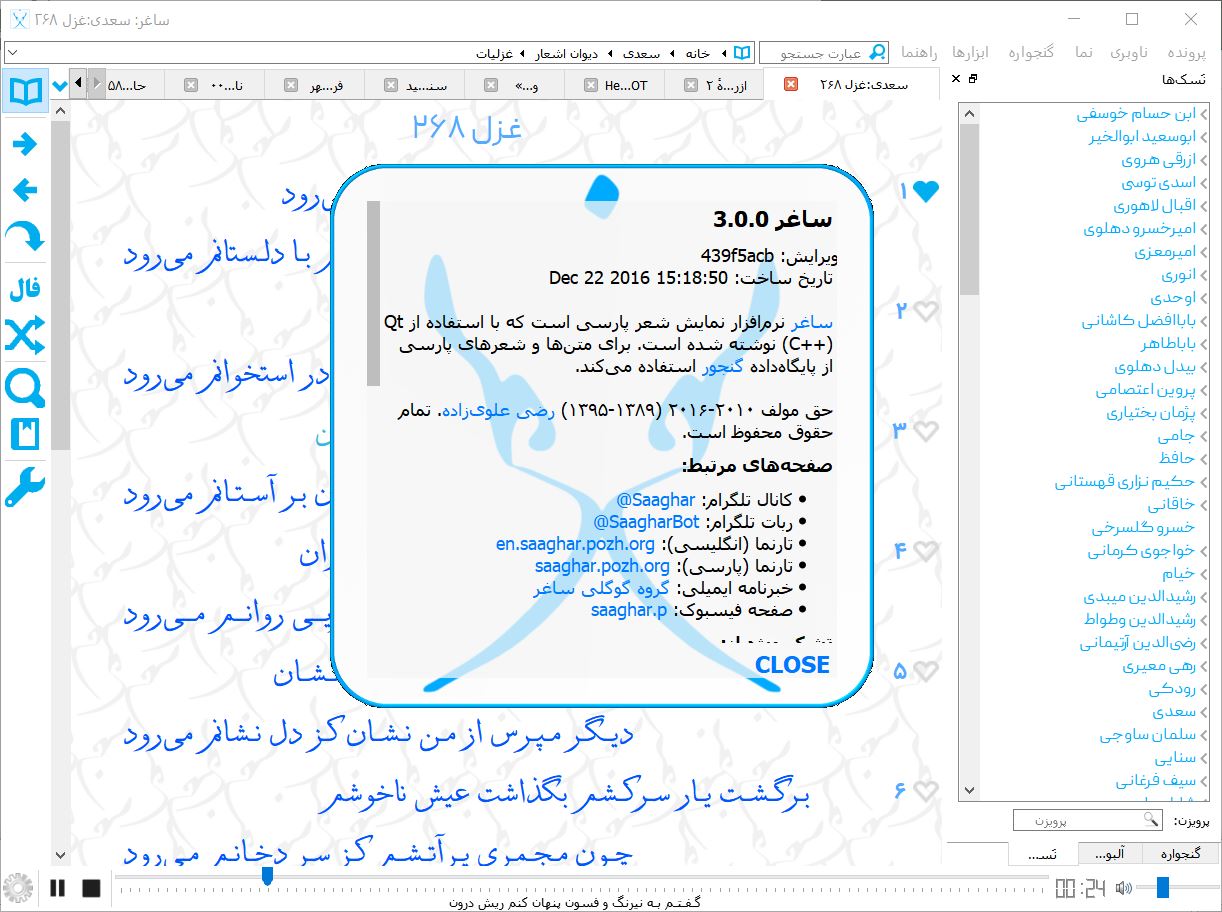
Task: Float the نَسک‌ها panel with undock icon
Action: [x=973, y=79]
